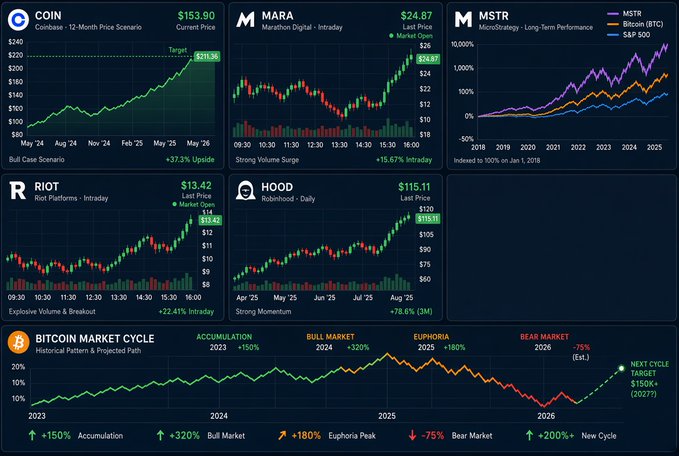This screenshot has width=679, height=456.
Task: Click the Strong Volume Surge caption
Action: 267,160
